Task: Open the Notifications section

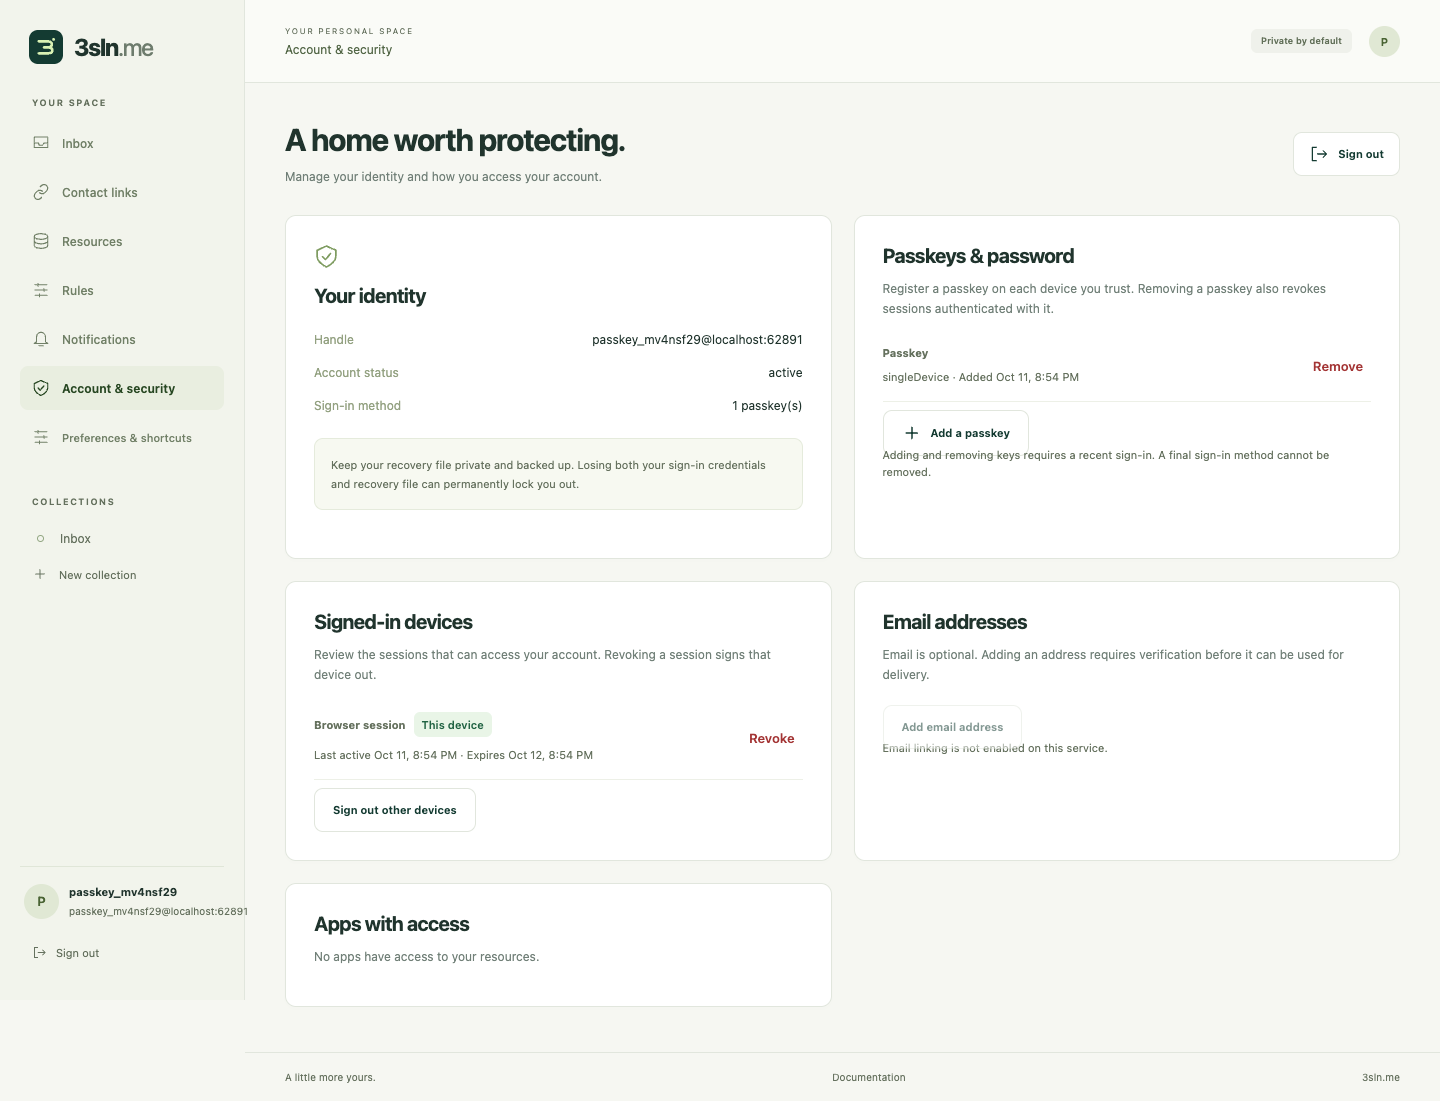Action: [x=122, y=339]
